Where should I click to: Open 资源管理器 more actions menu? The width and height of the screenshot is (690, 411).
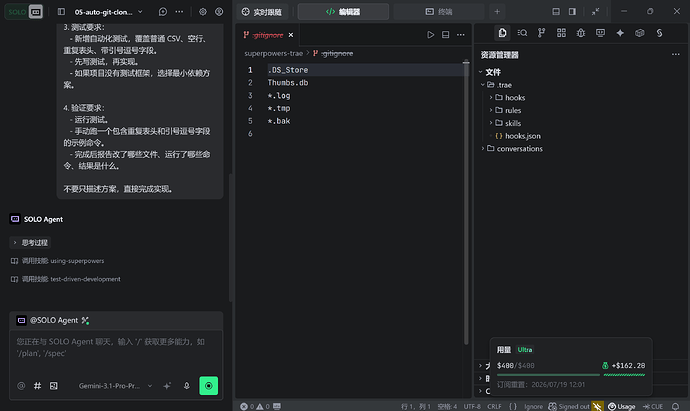[675, 55]
